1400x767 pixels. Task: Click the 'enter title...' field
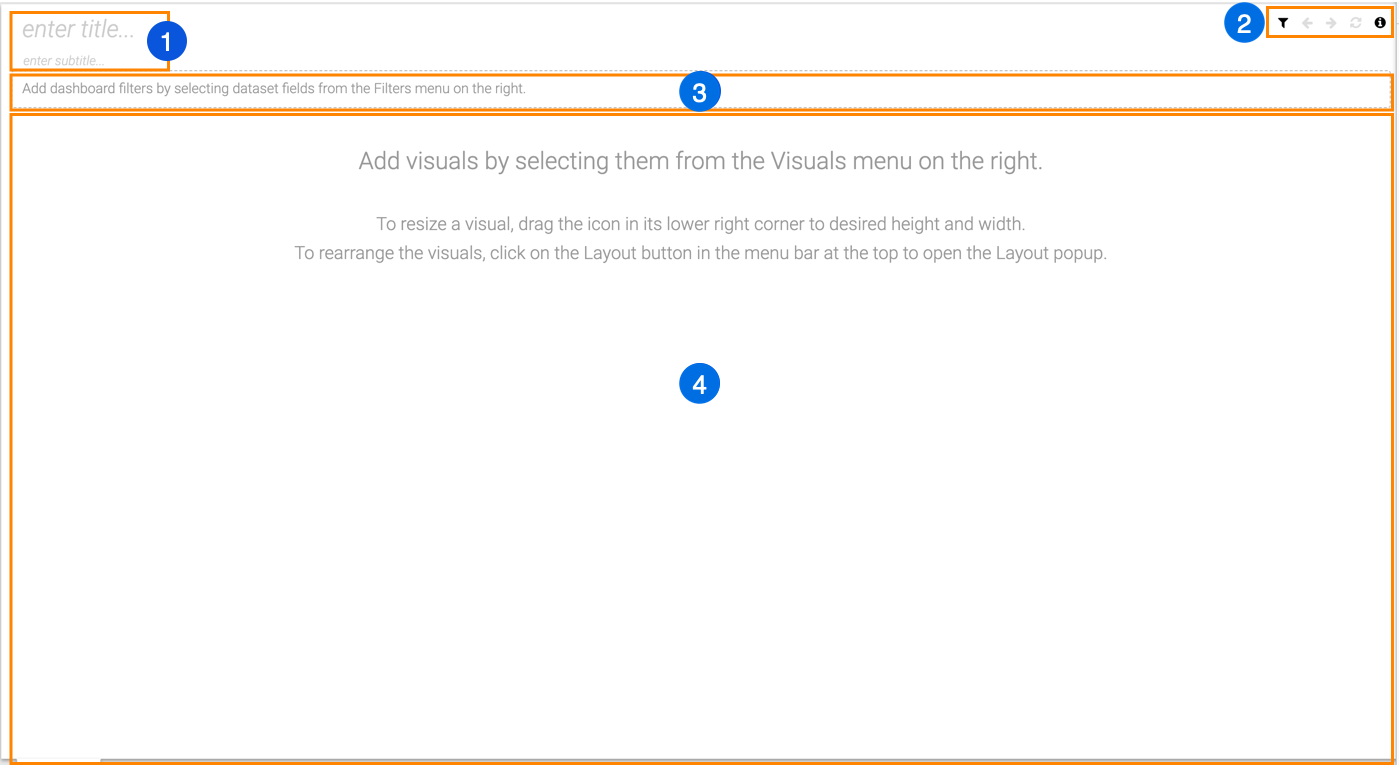78,30
